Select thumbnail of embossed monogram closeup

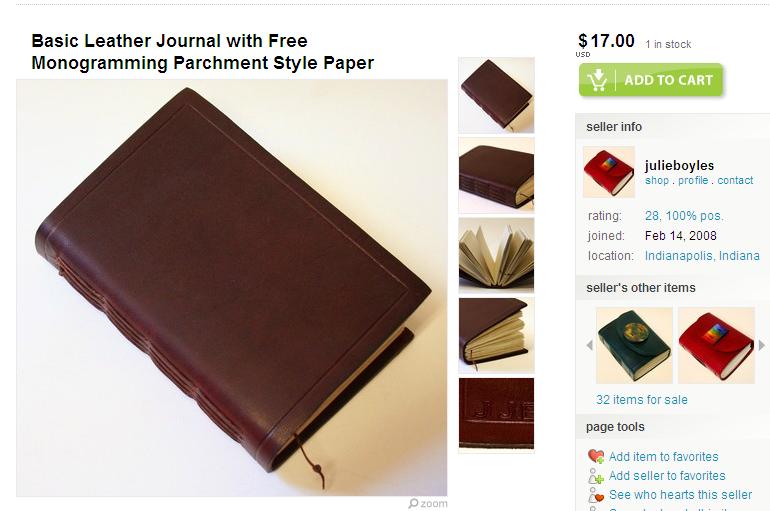pos(496,413)
